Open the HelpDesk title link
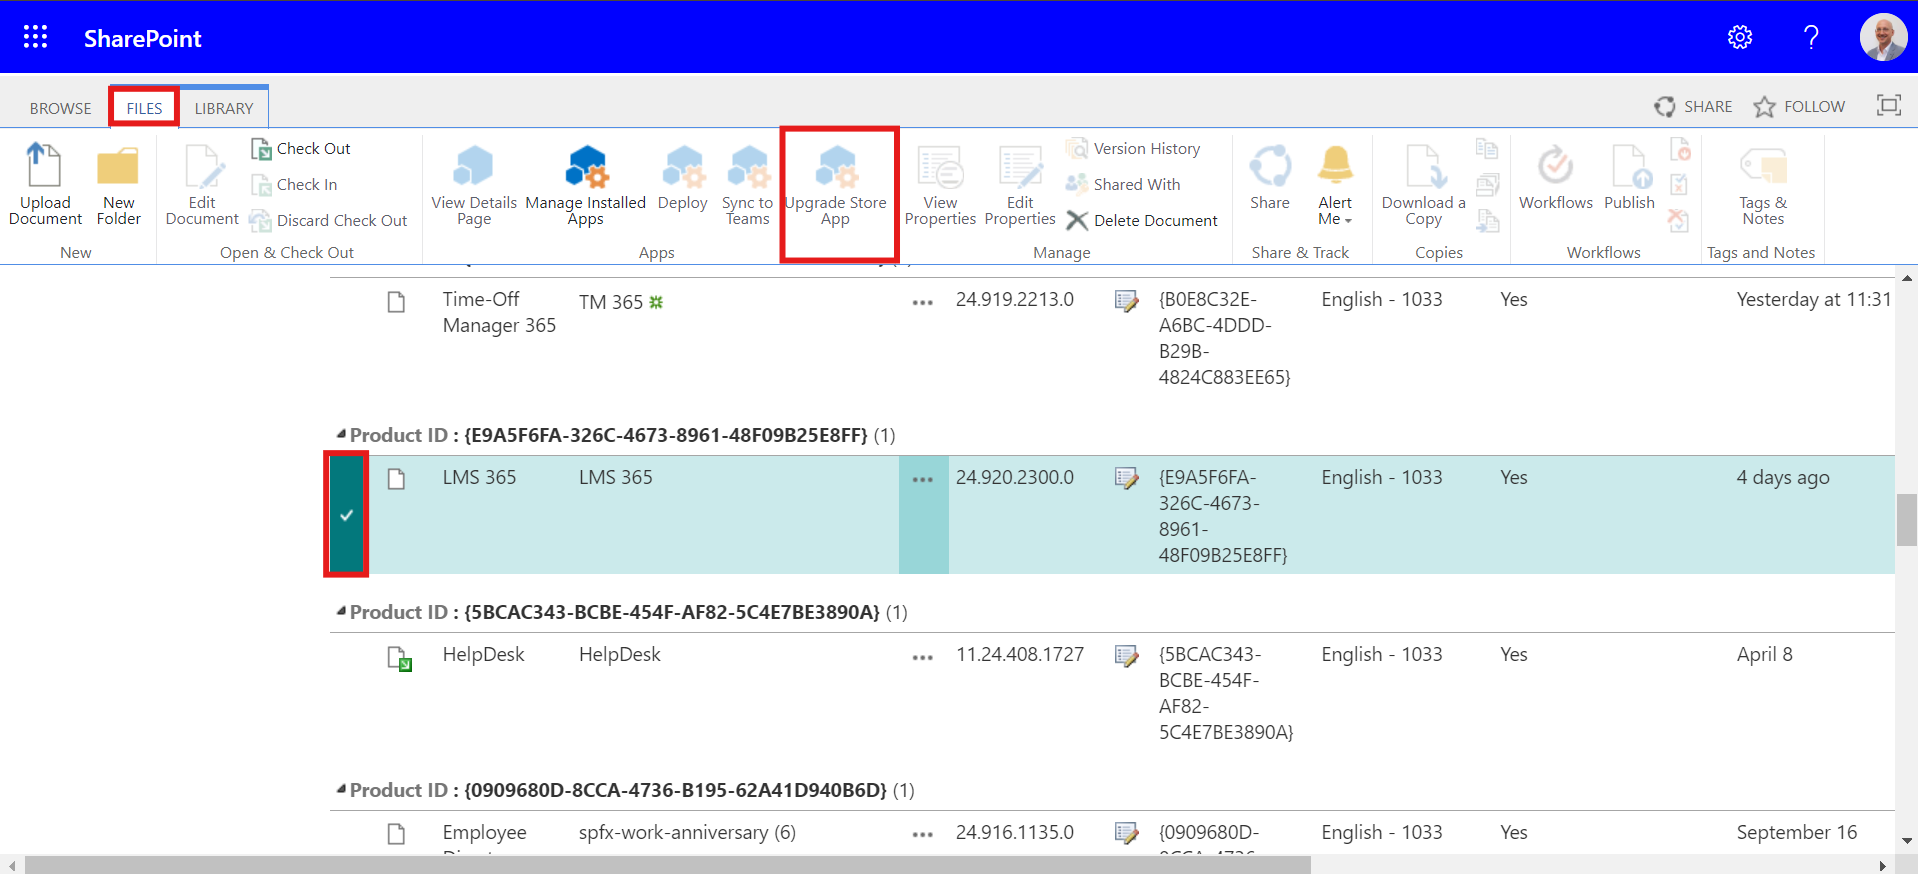 tap(483, 655)
